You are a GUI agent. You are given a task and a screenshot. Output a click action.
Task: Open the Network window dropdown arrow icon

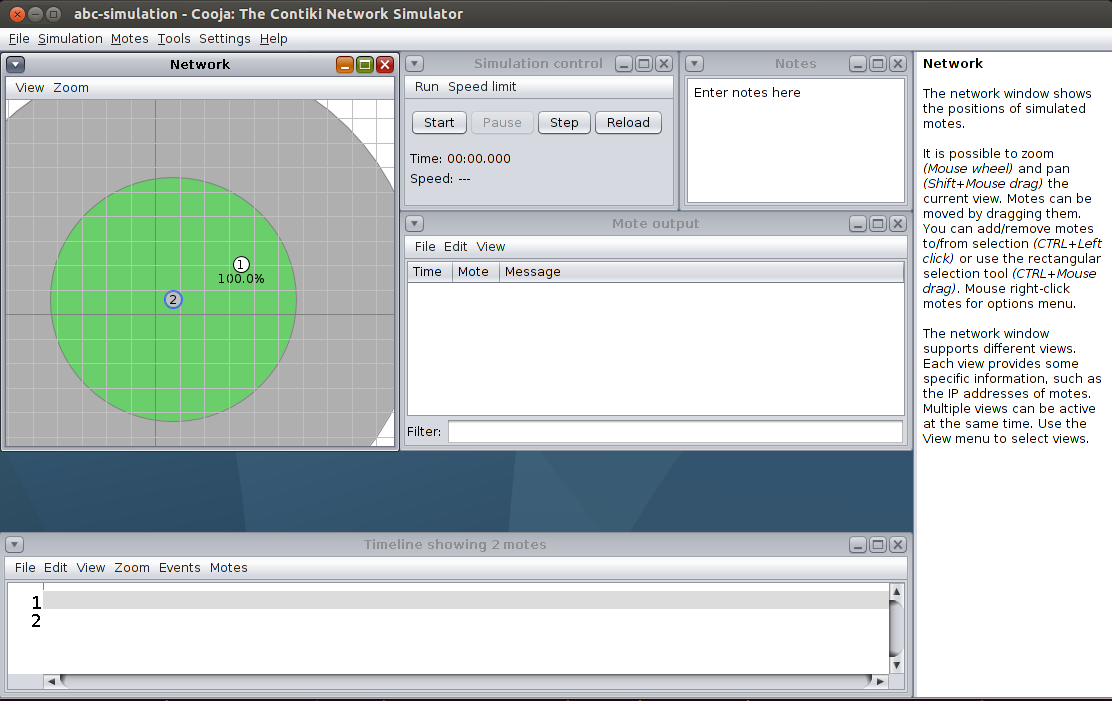pos(16,65)
